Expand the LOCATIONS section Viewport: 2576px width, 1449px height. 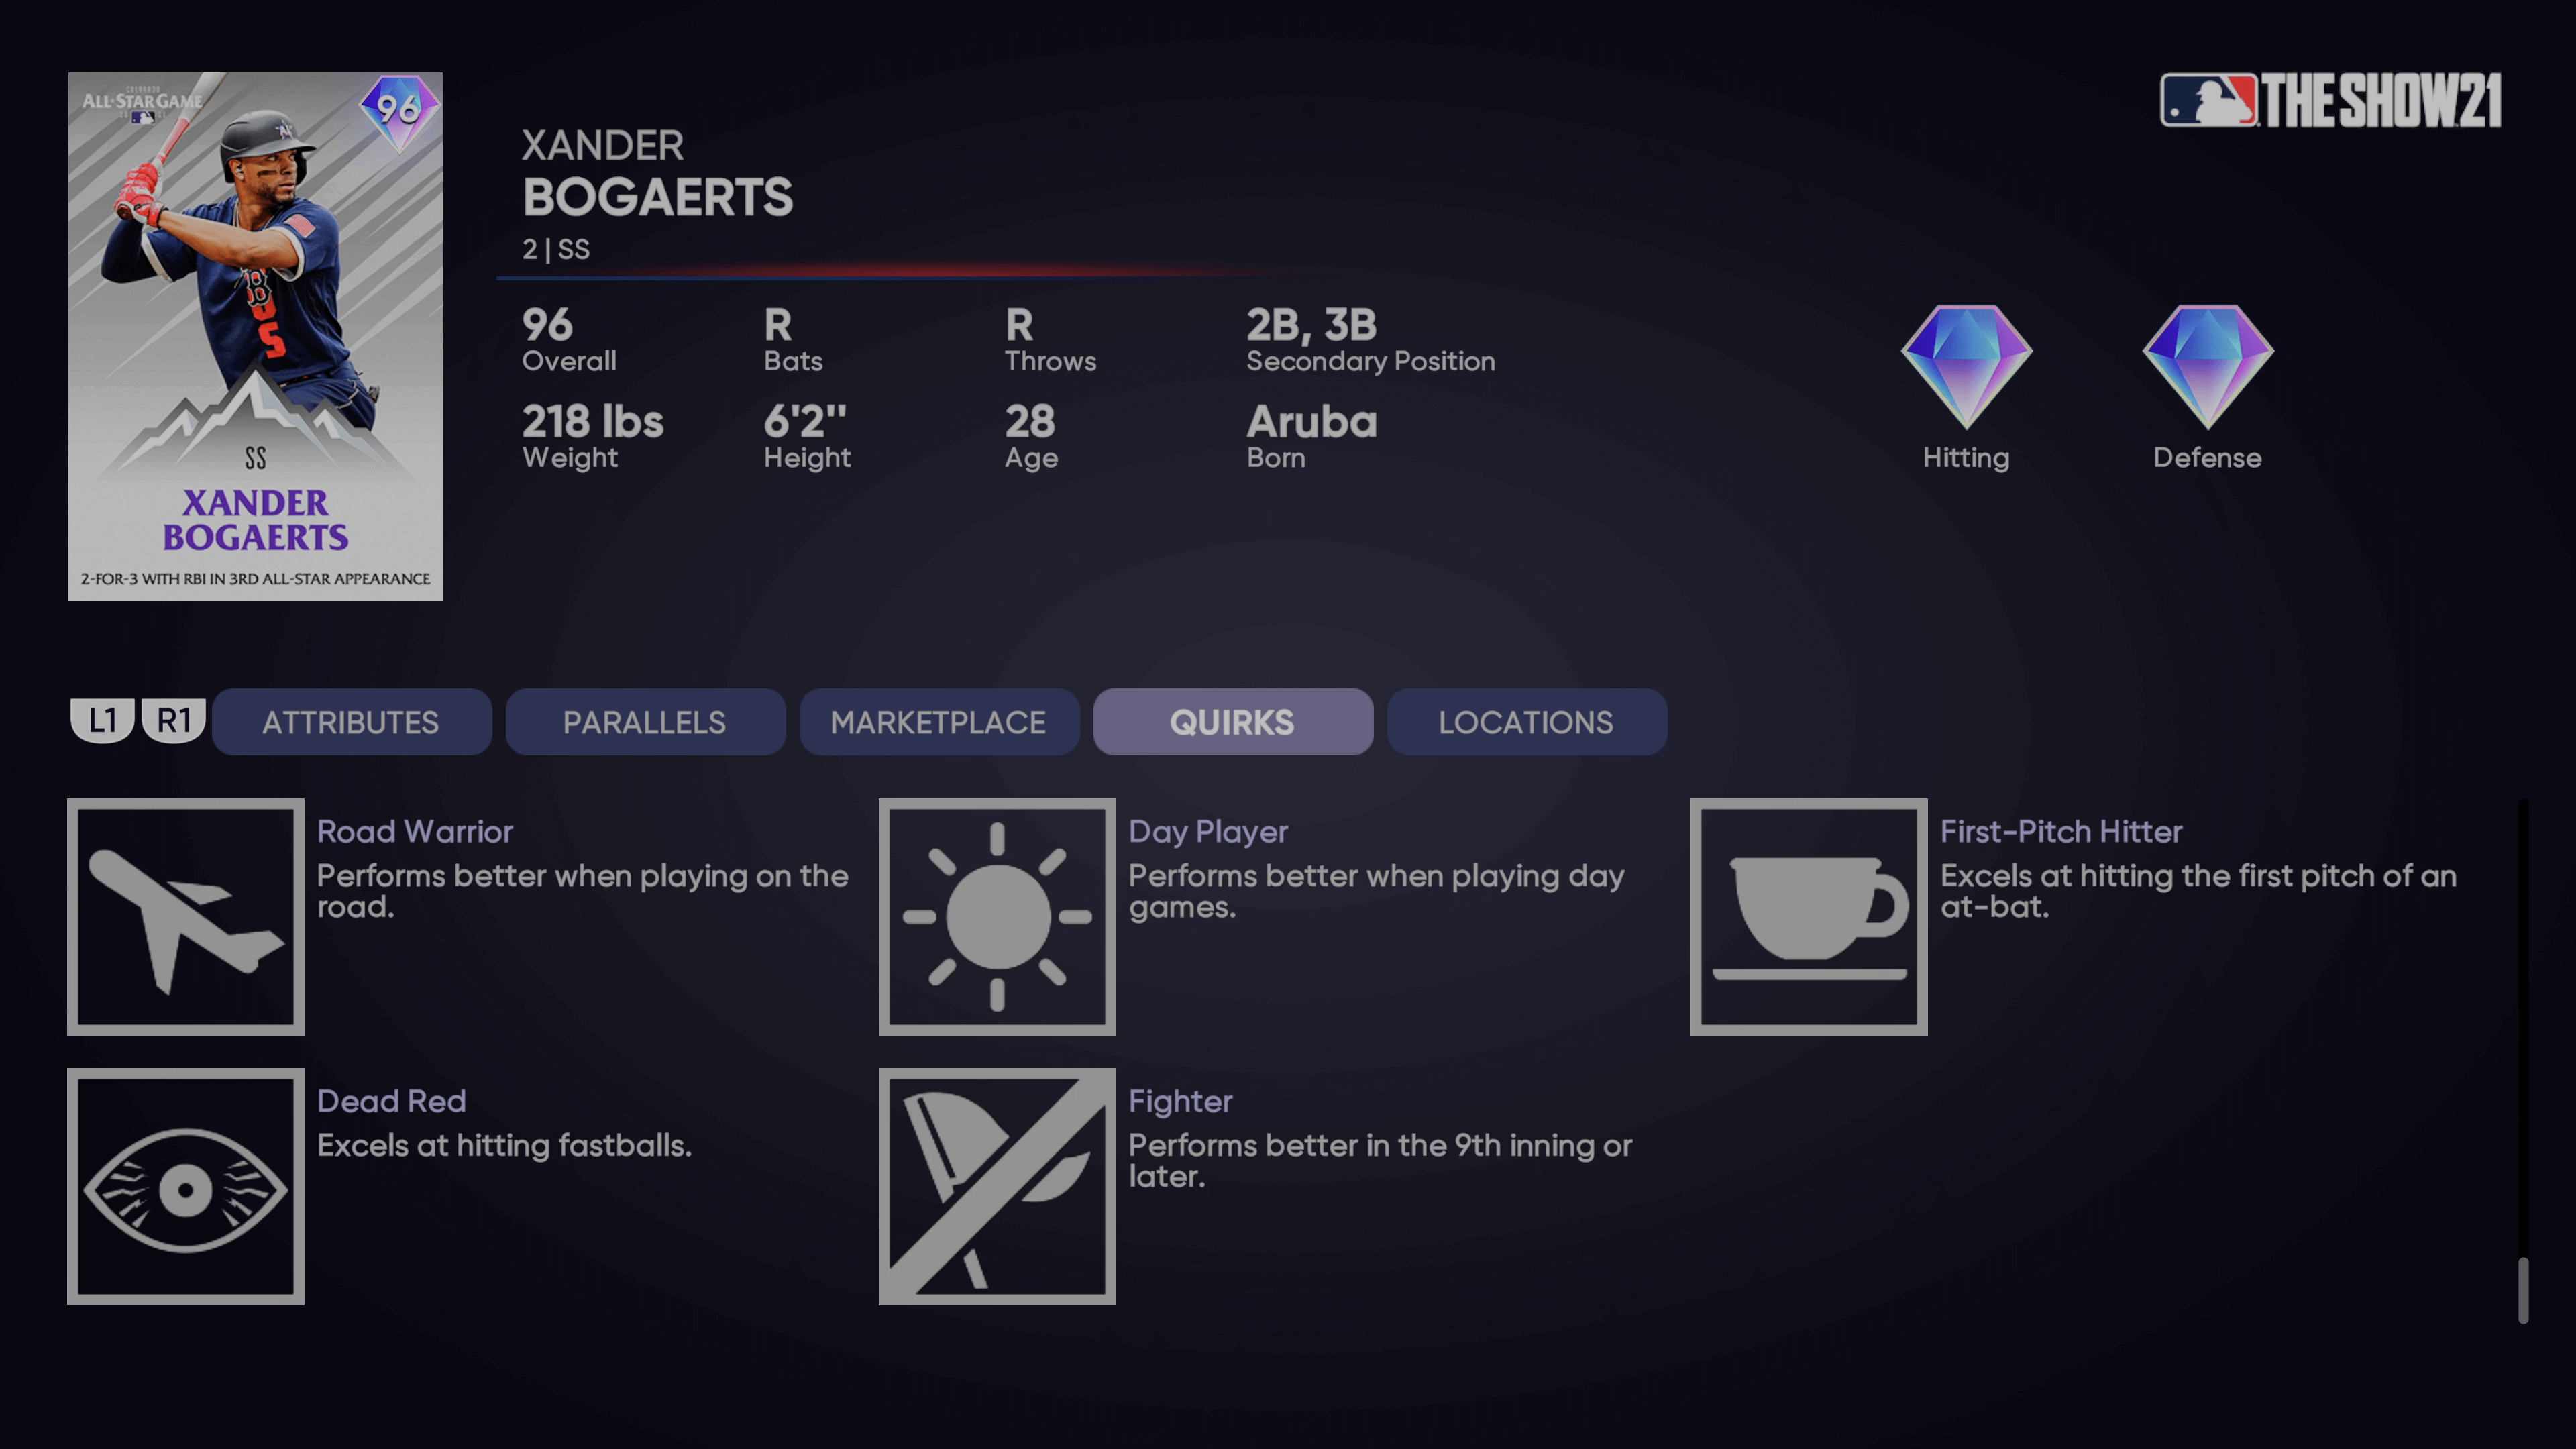[x=1525, y=722]
